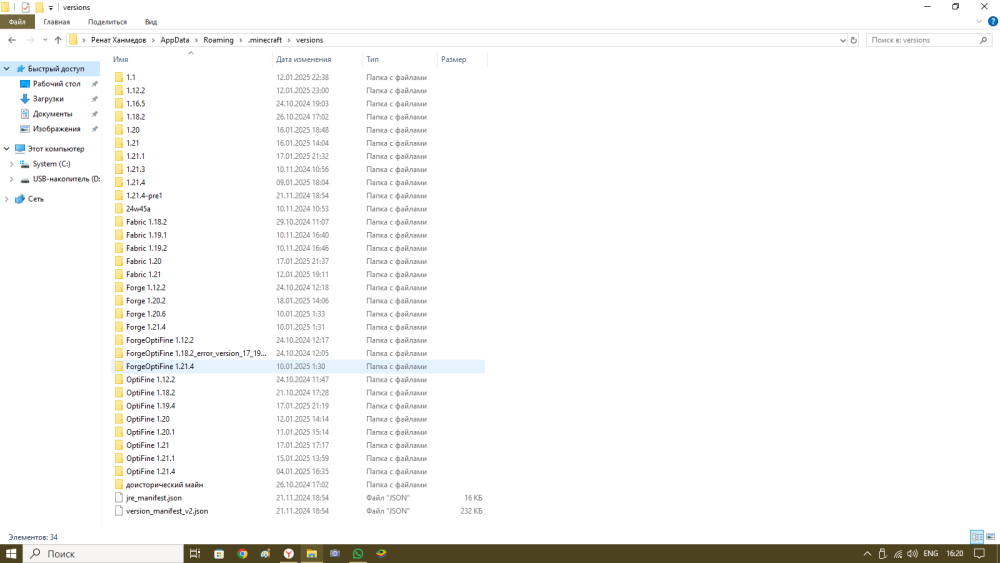
Task: Open the volume speaker tray icon
Action: [x=913, y=553]
